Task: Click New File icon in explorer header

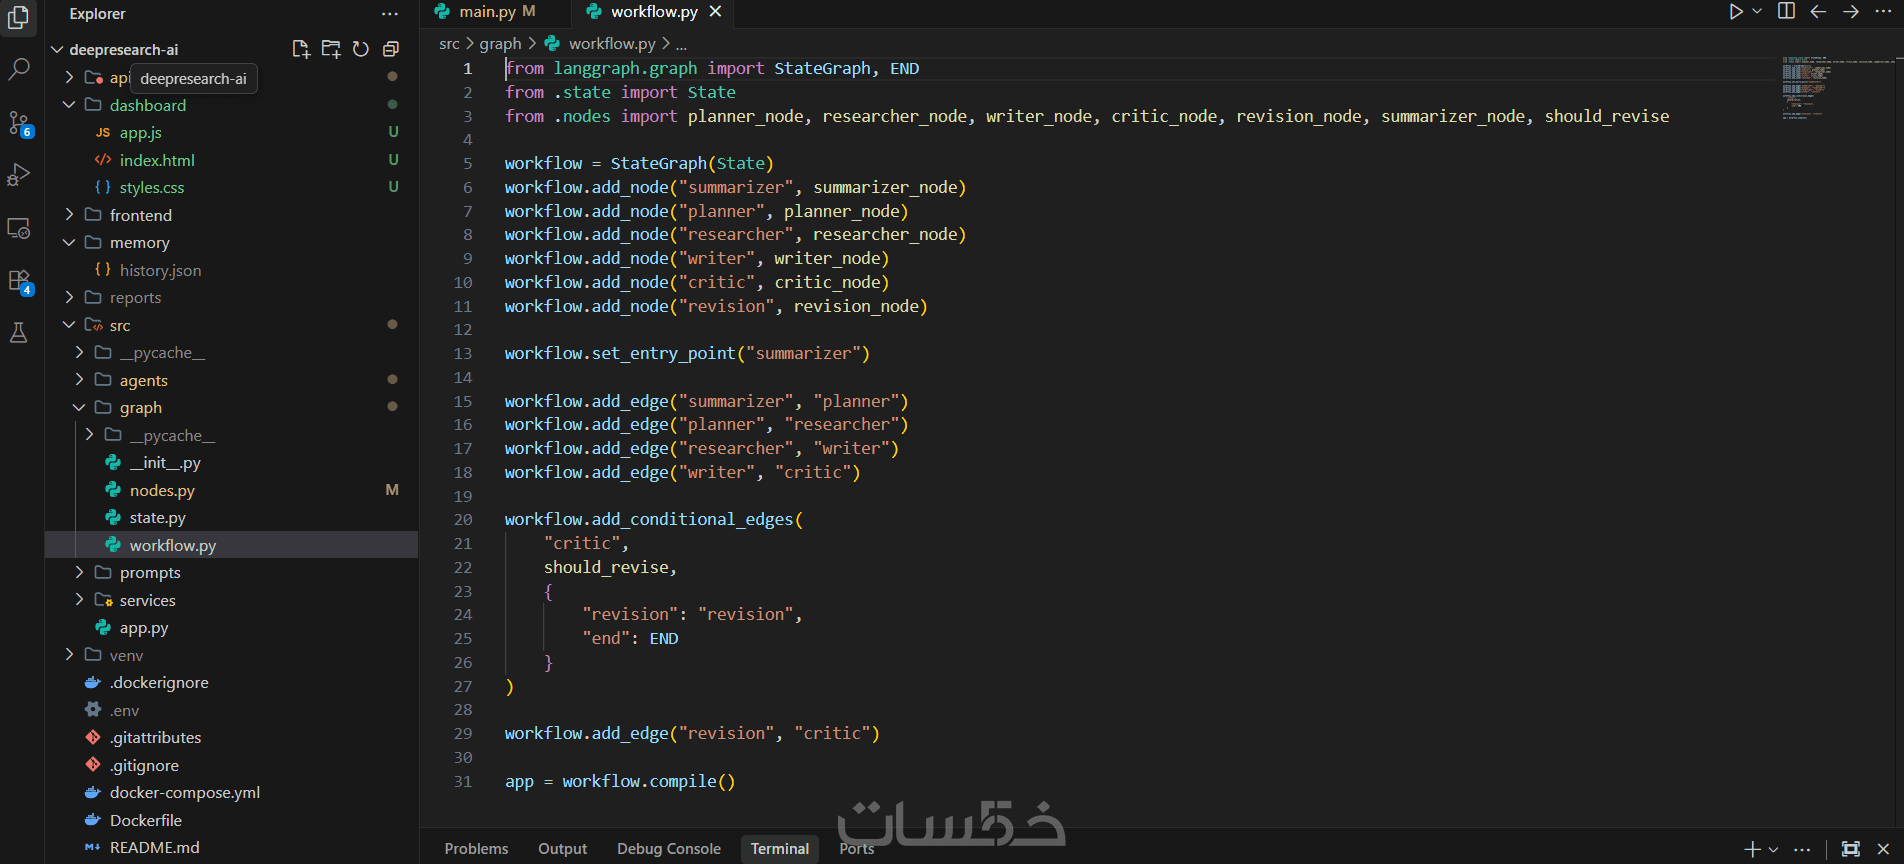Action: point(300,49)
